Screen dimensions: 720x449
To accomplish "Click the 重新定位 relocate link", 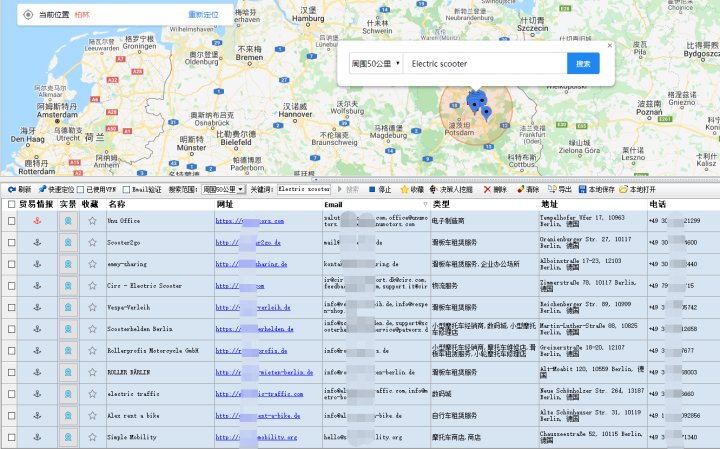I will tap(203, 15).
